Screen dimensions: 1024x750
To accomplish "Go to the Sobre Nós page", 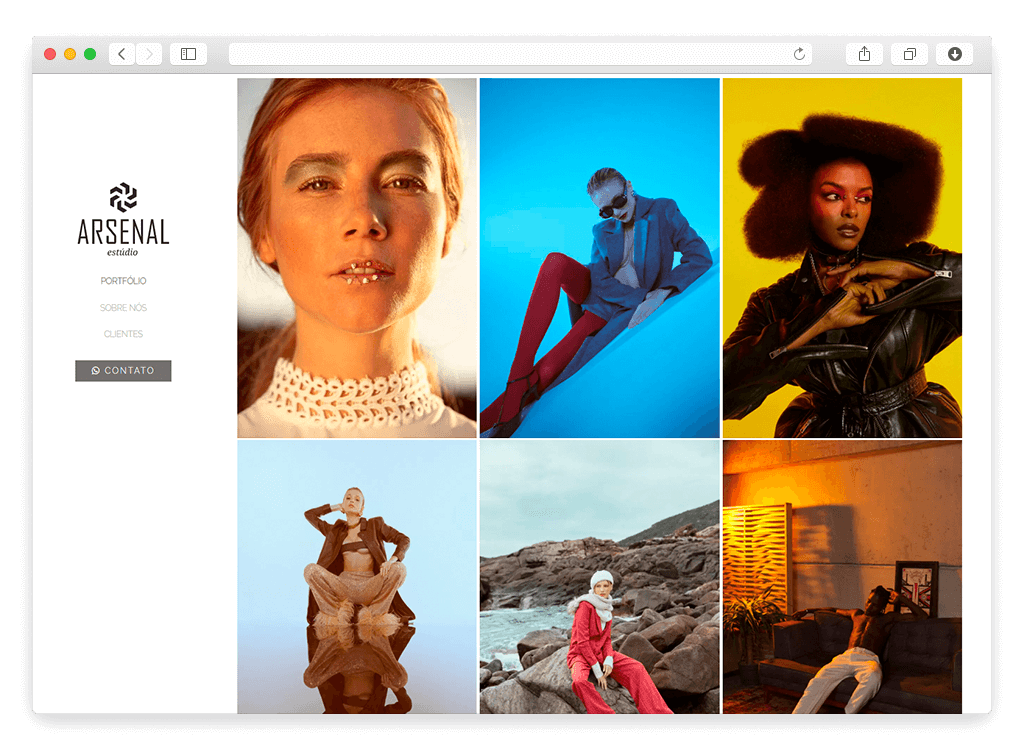I will point(123,308).
